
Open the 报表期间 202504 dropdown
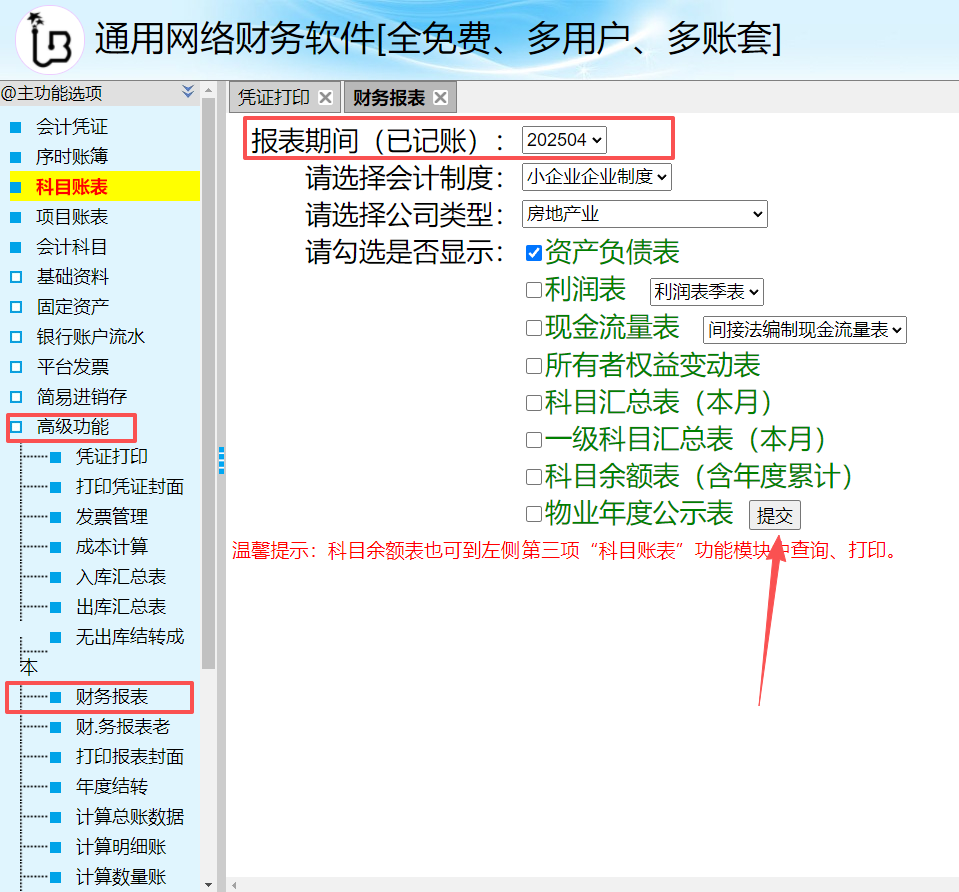pos(564,140)
